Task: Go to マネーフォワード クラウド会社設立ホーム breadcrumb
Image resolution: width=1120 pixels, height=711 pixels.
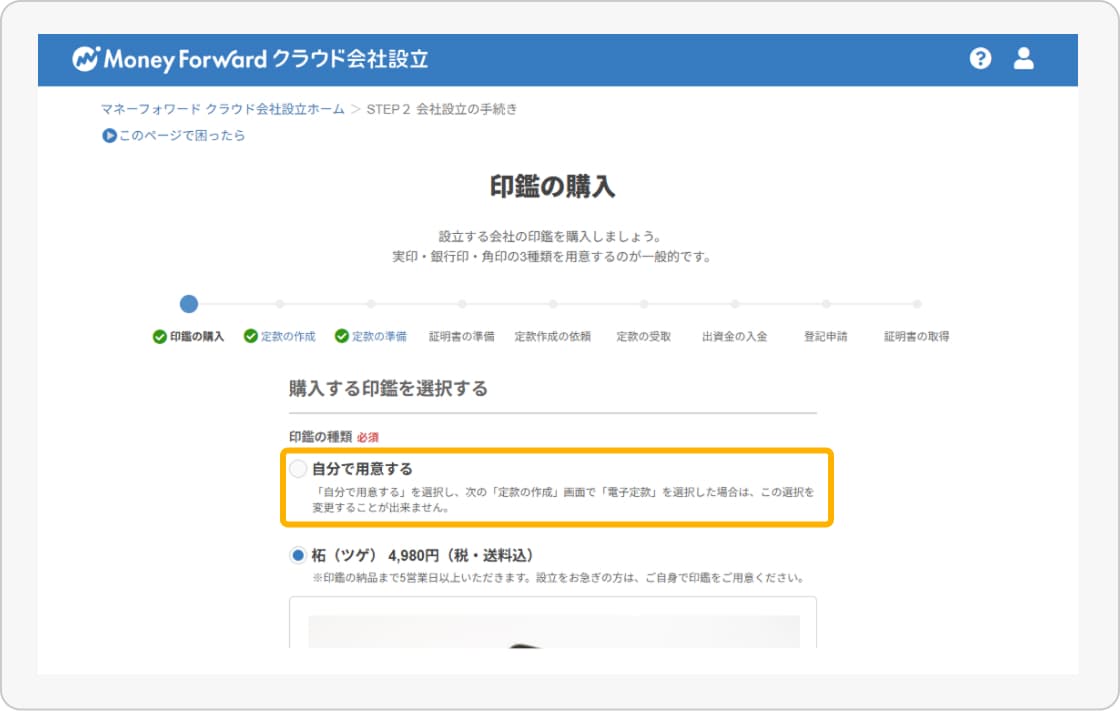Action: (x=222, y=109)
